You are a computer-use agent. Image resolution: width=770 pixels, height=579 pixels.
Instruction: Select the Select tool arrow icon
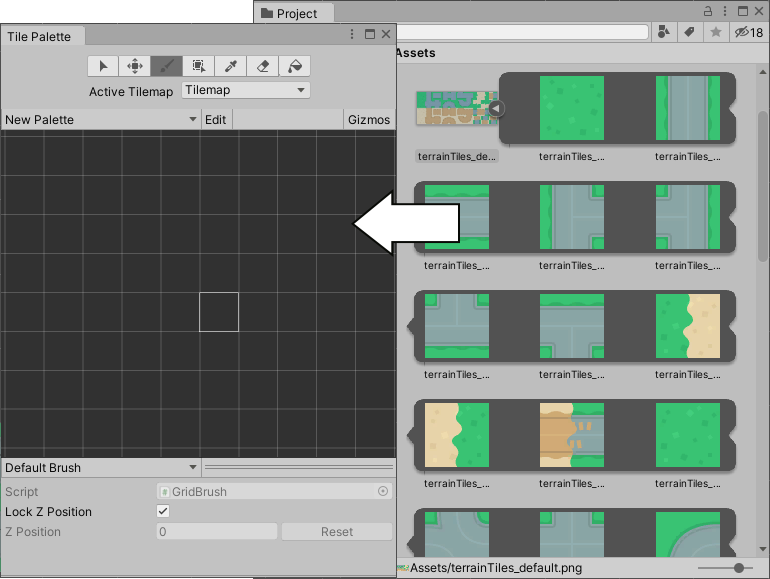103,66
